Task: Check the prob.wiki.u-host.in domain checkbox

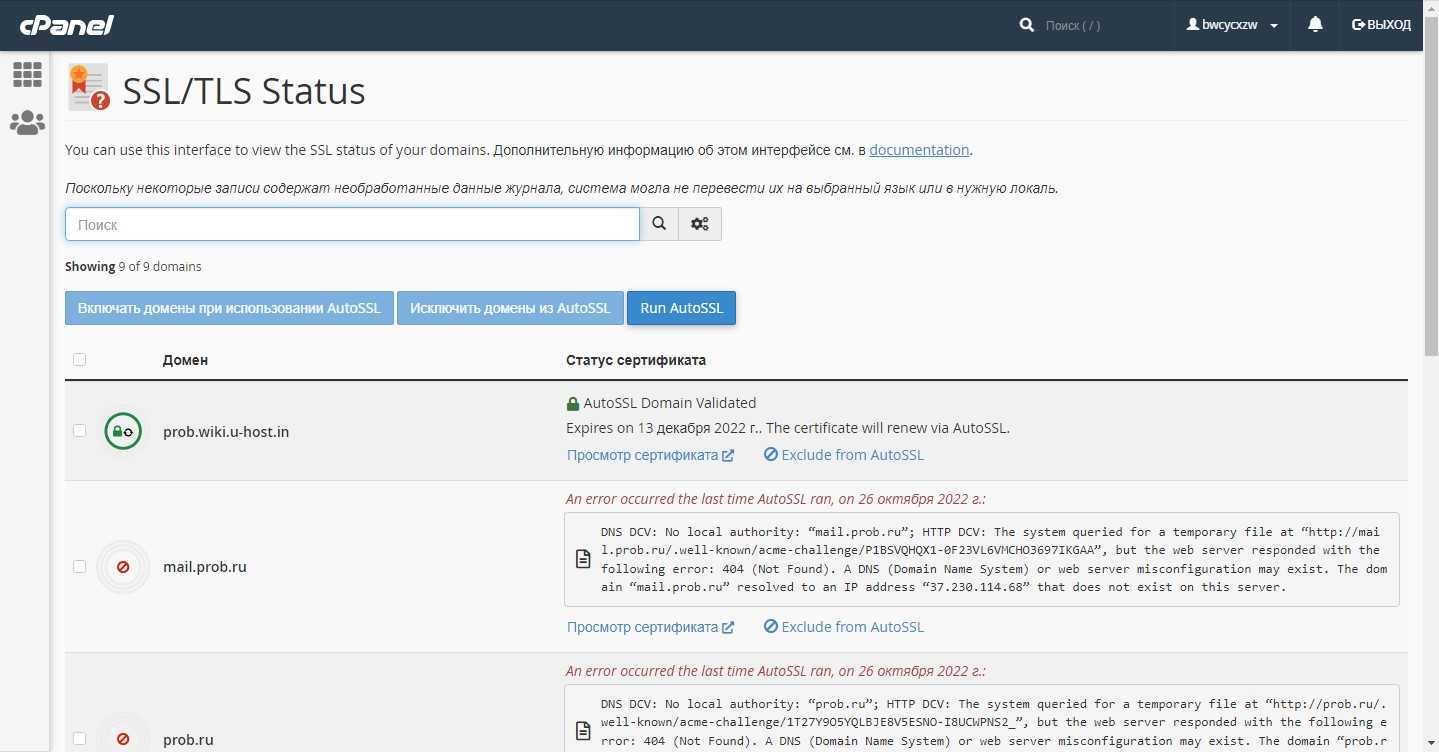Action: (x=80, y=431)
